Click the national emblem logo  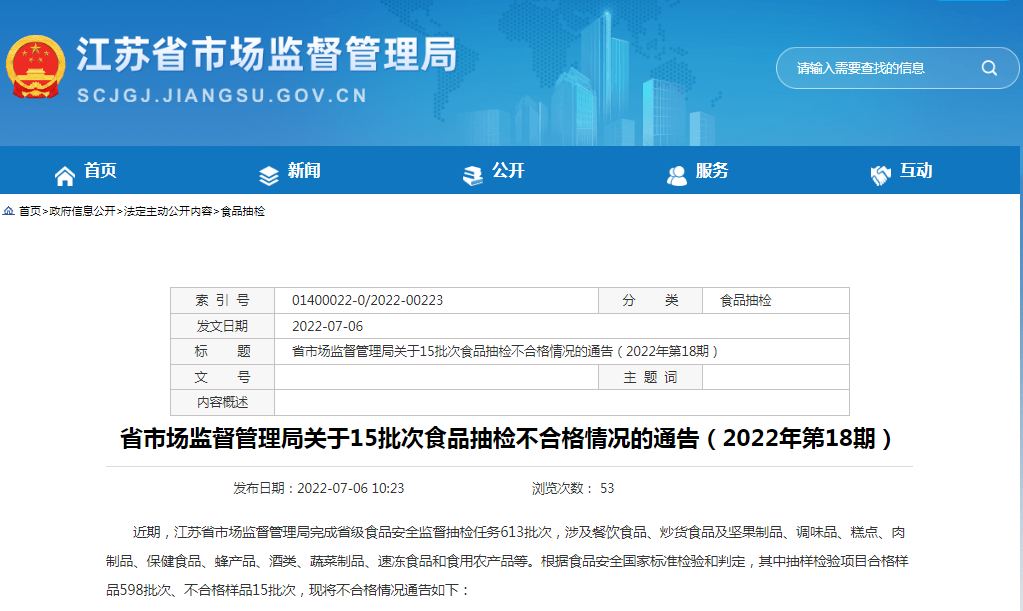[36, 67]
